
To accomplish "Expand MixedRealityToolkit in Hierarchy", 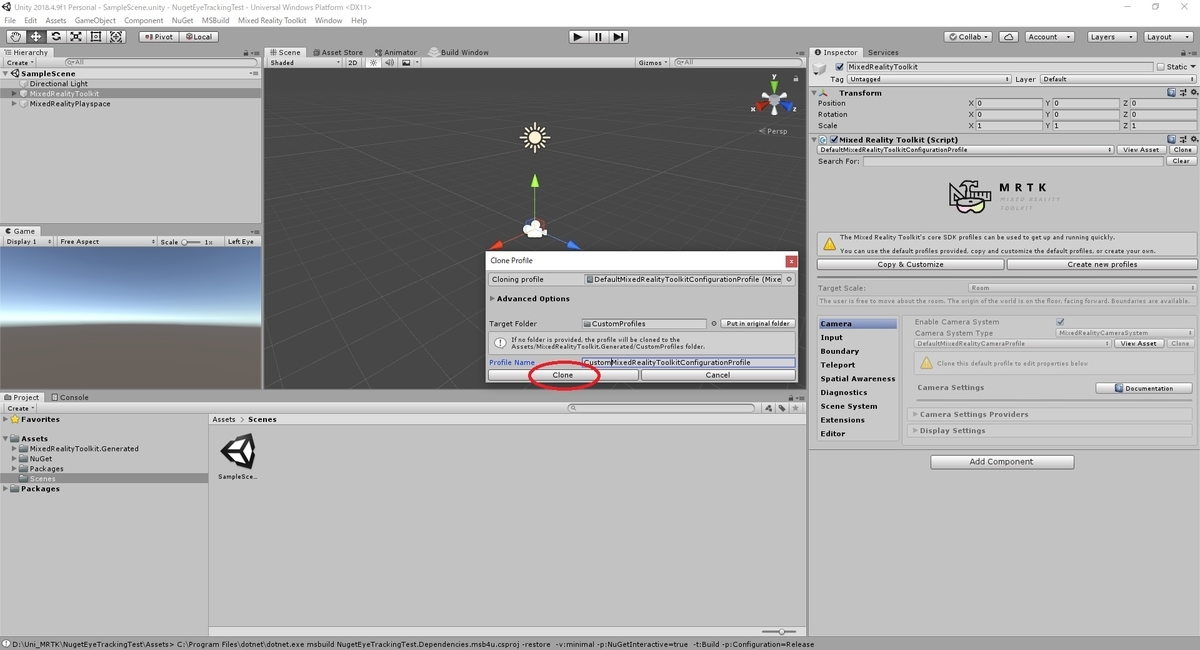I will click(14, 94).
